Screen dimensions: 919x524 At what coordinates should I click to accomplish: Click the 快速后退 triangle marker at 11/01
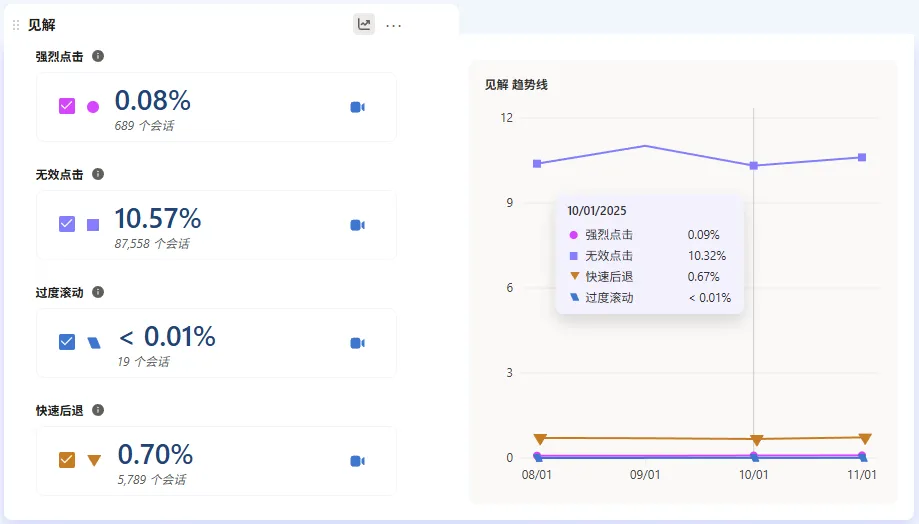[x=865, y=439]
